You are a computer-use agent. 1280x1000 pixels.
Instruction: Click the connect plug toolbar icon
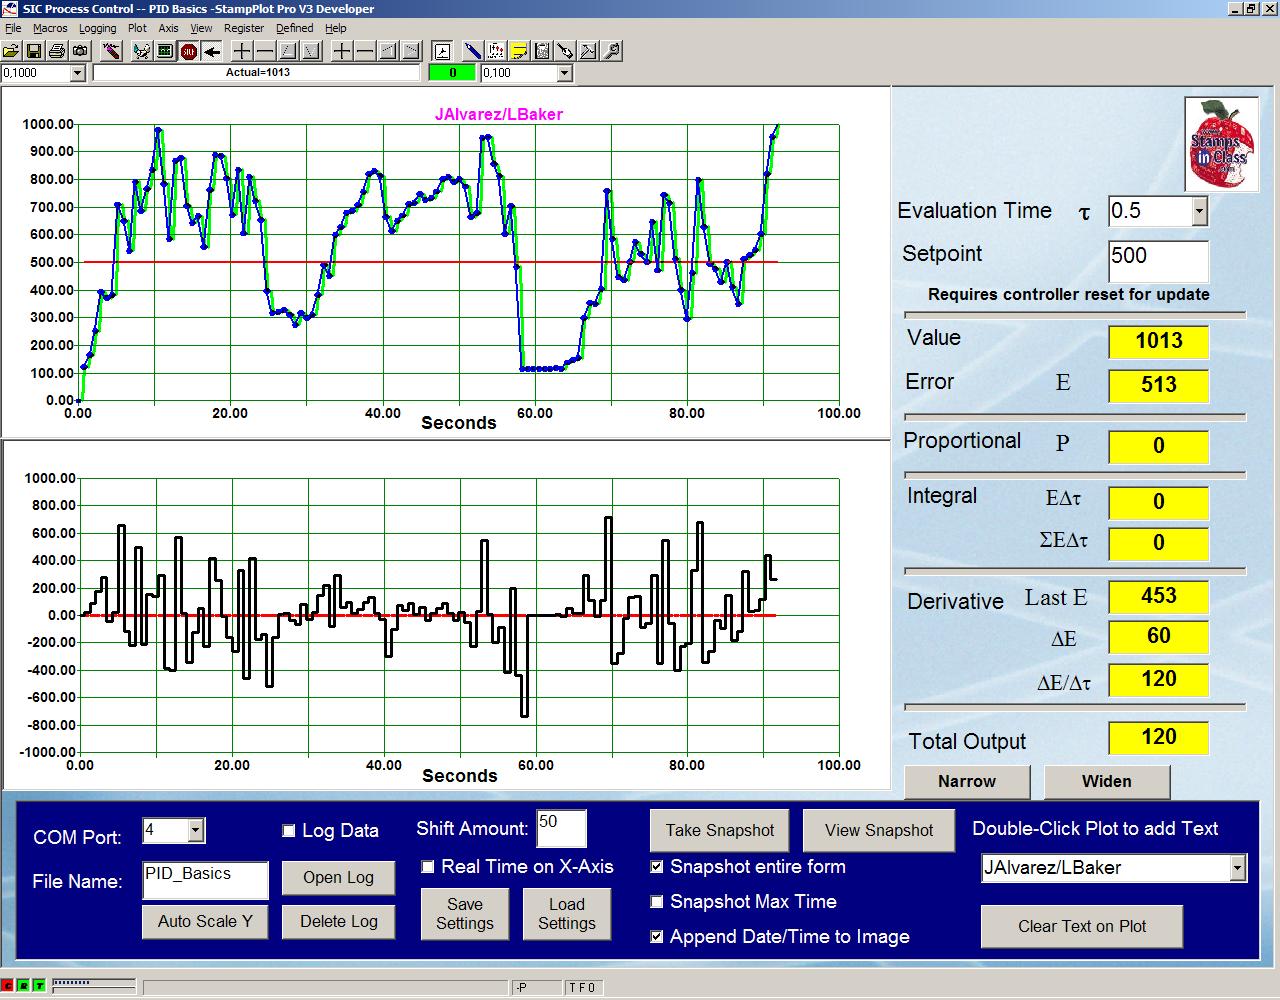[142, 51]
